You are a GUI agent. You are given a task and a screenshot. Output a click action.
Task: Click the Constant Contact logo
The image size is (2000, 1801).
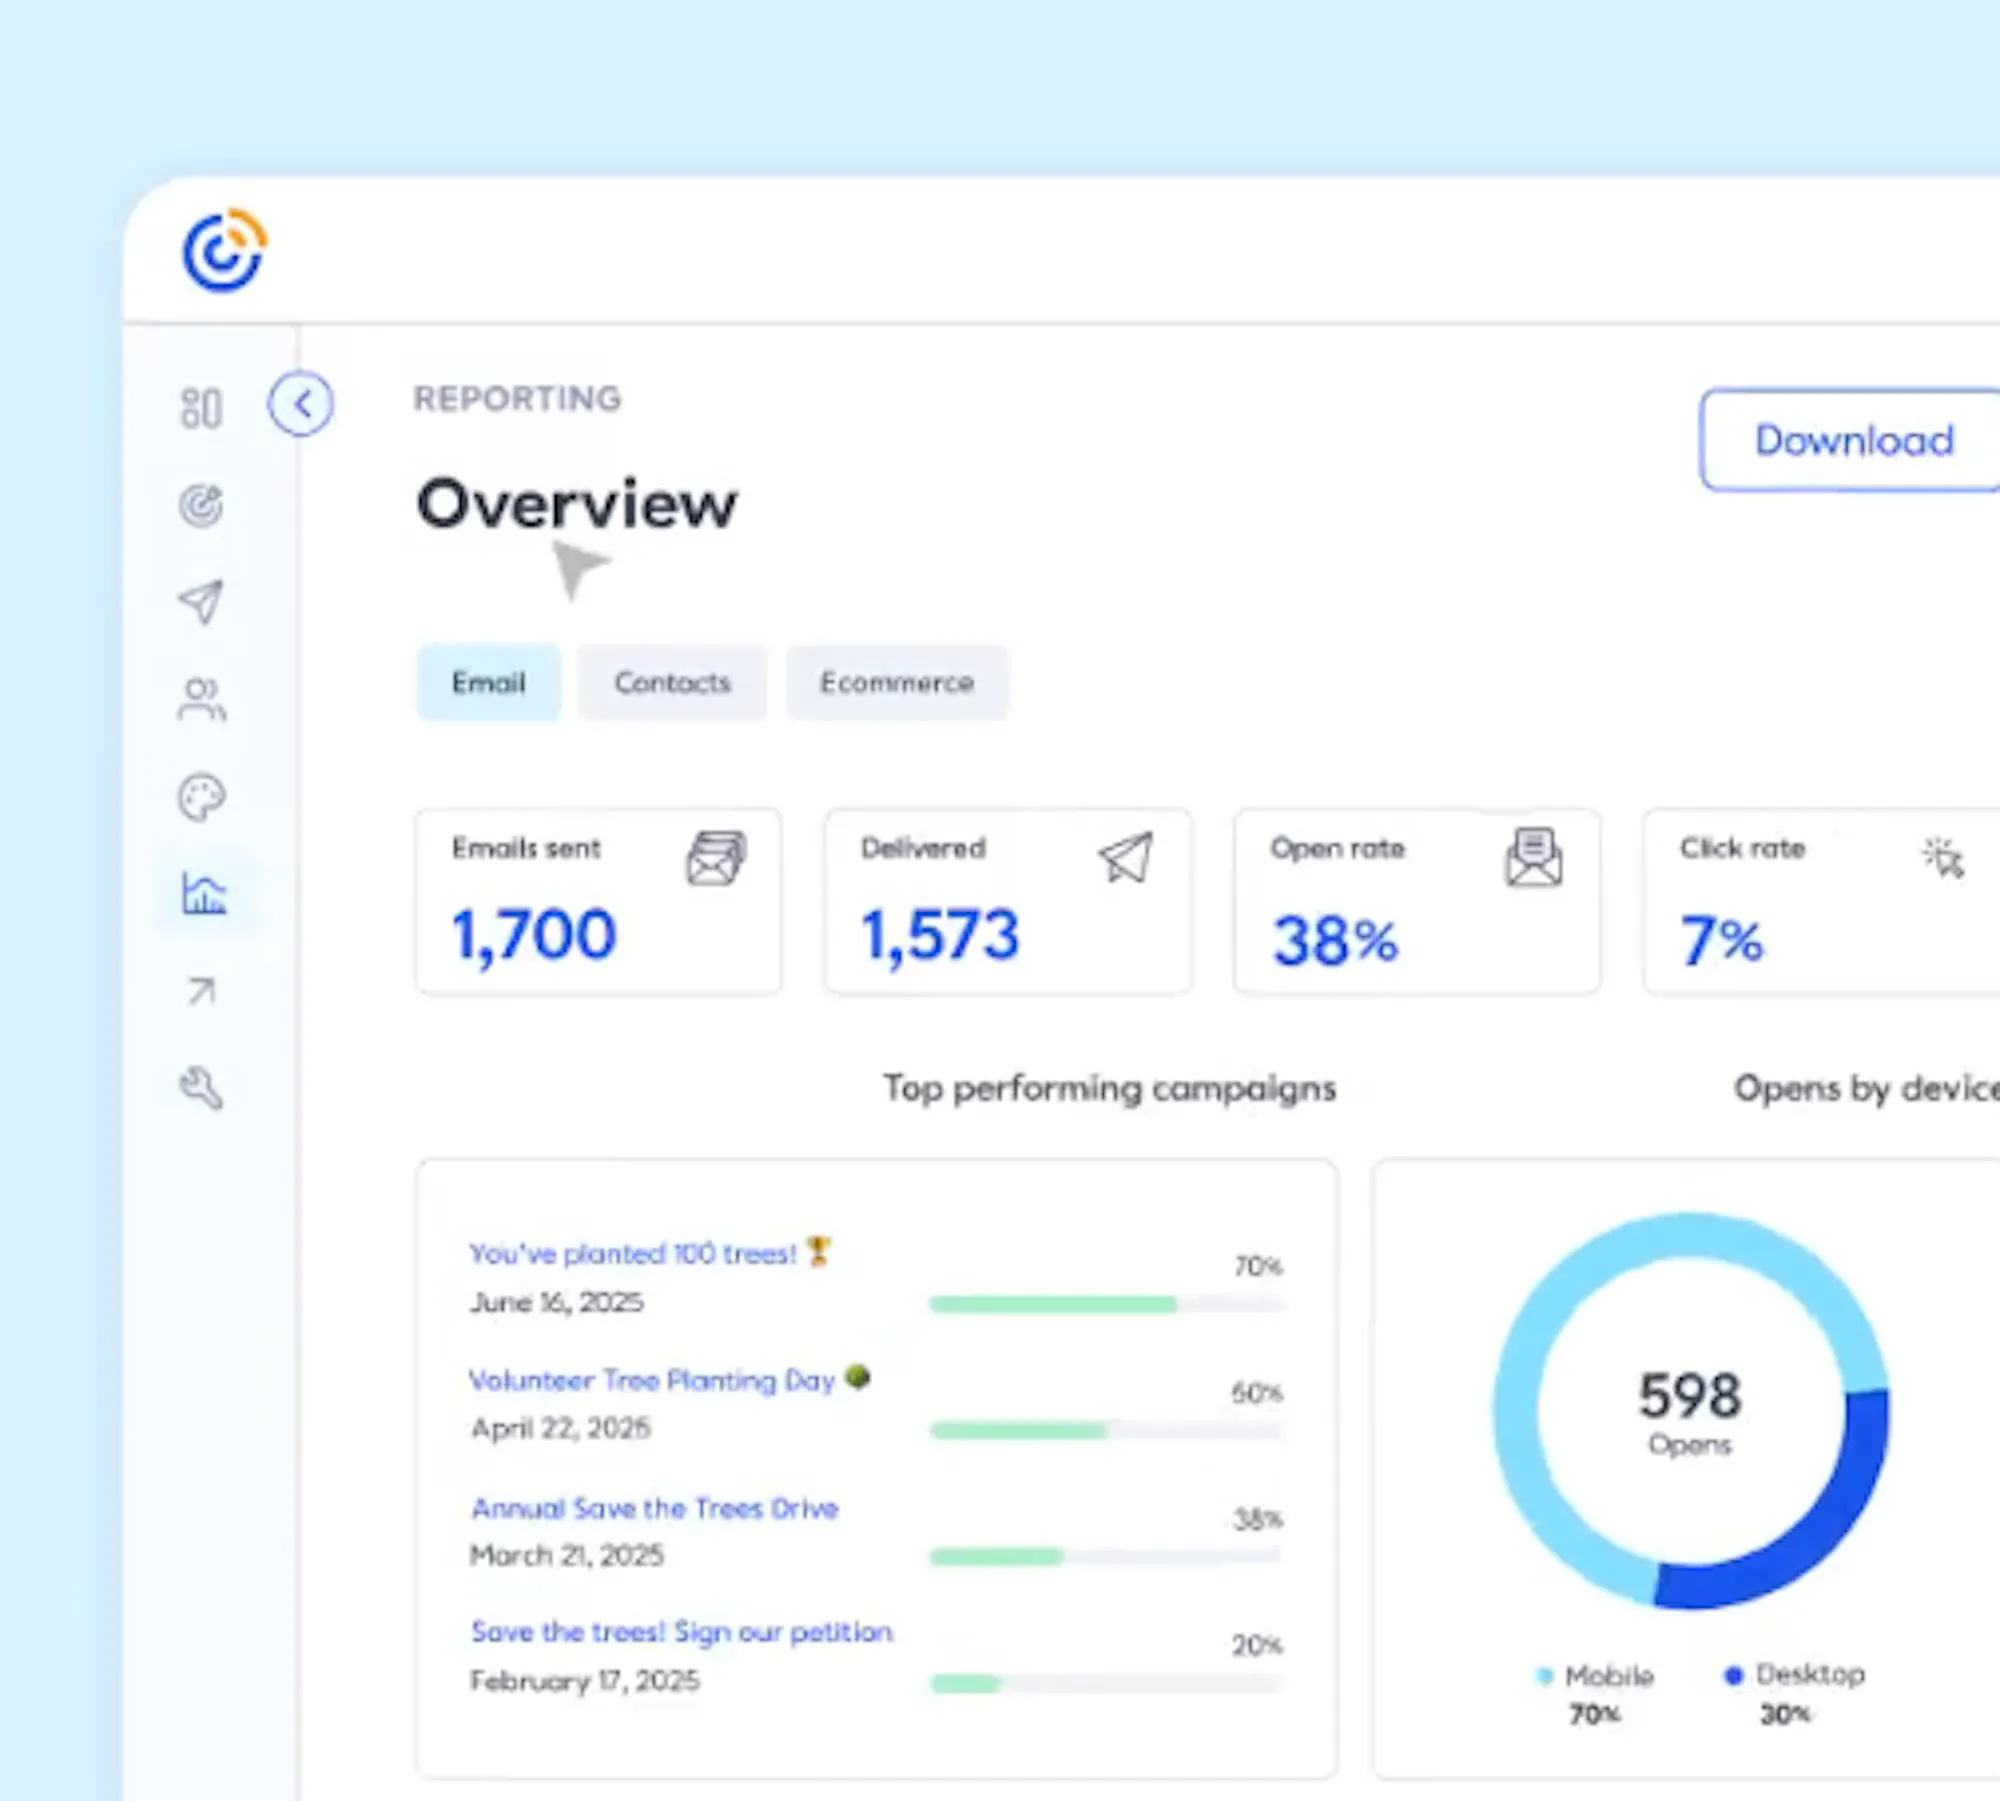(224, 250)
